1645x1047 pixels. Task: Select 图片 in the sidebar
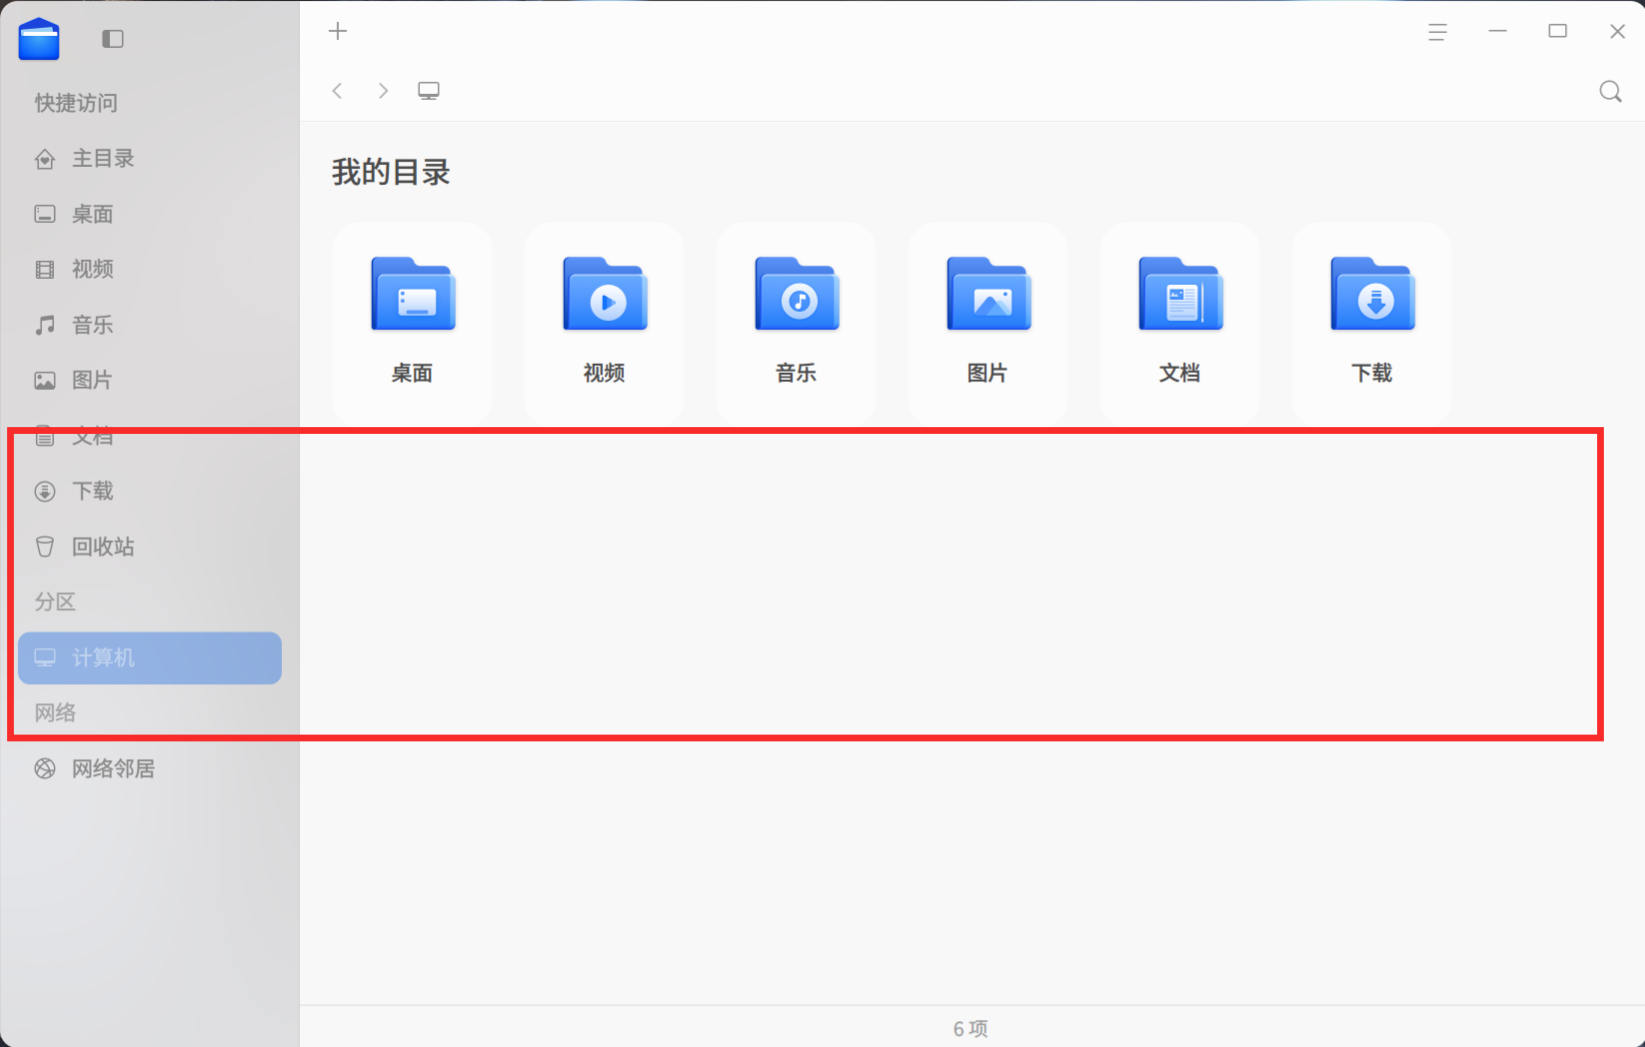(150, 380)
